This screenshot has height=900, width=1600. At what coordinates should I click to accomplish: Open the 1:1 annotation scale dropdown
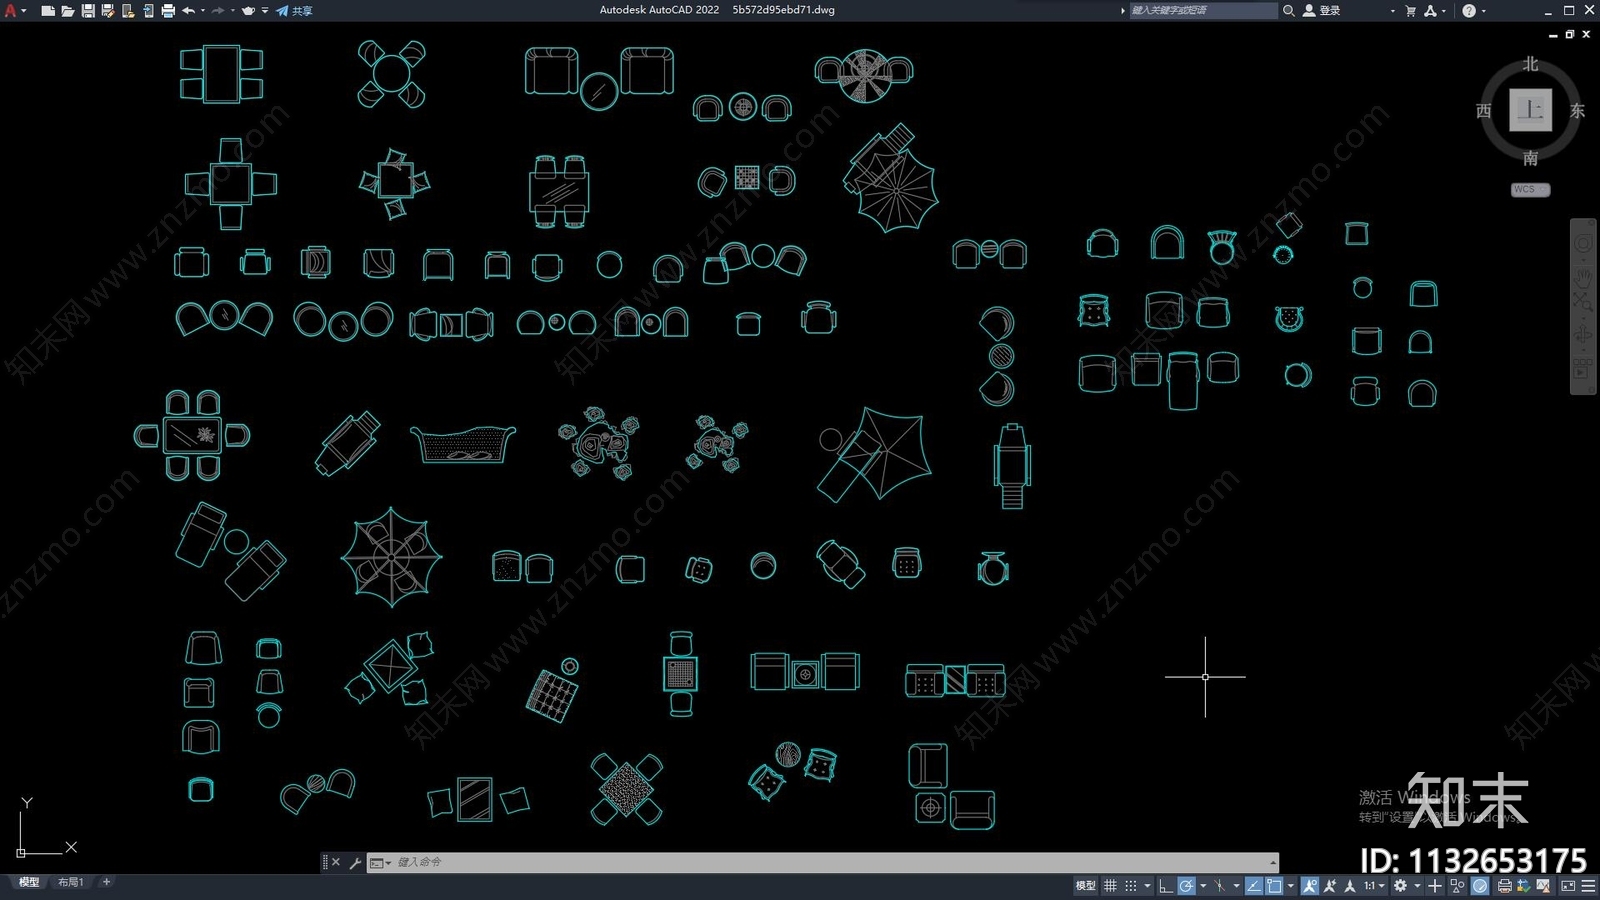pos(1374,886)
